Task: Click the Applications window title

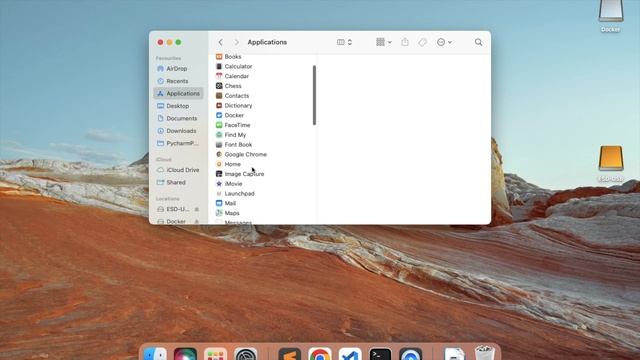Action: 267,42
